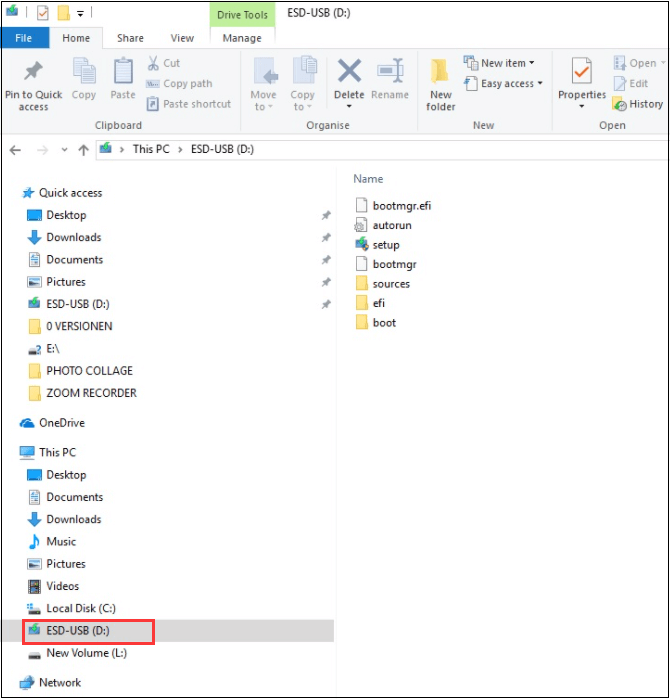Select the boot folder
This screenshot has height=699, width=670.
pyautogui.click(x=376, y=323)
